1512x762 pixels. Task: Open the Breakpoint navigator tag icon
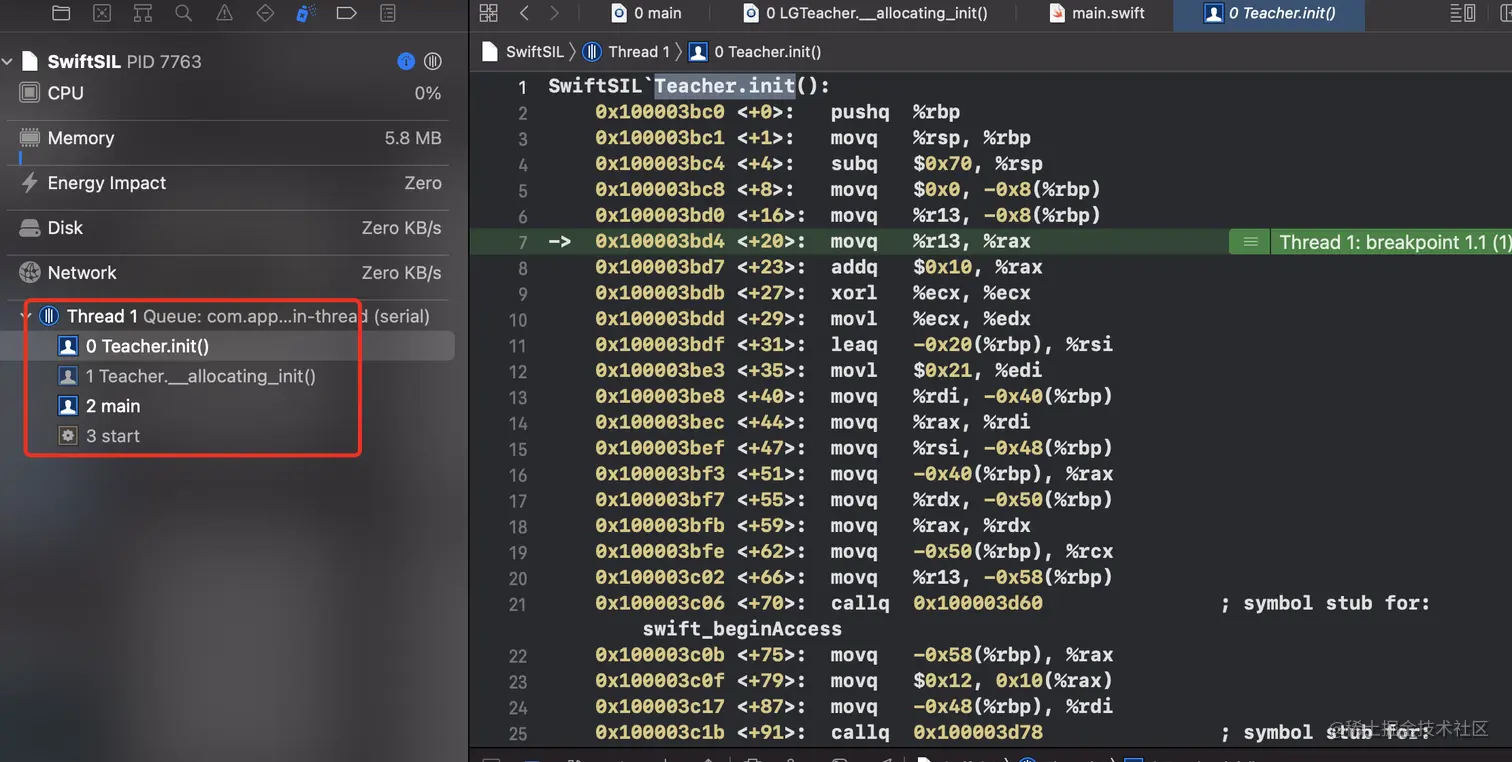click(347, 13)
